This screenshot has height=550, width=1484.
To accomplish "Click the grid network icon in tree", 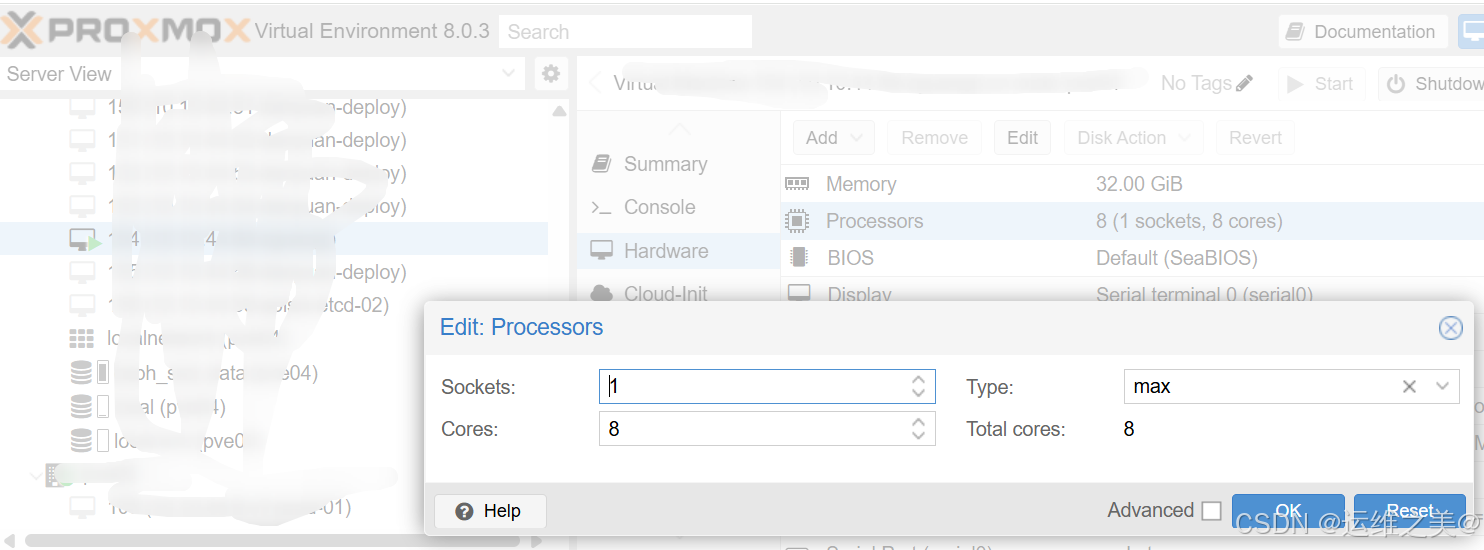I will click(x=81, y=339).
